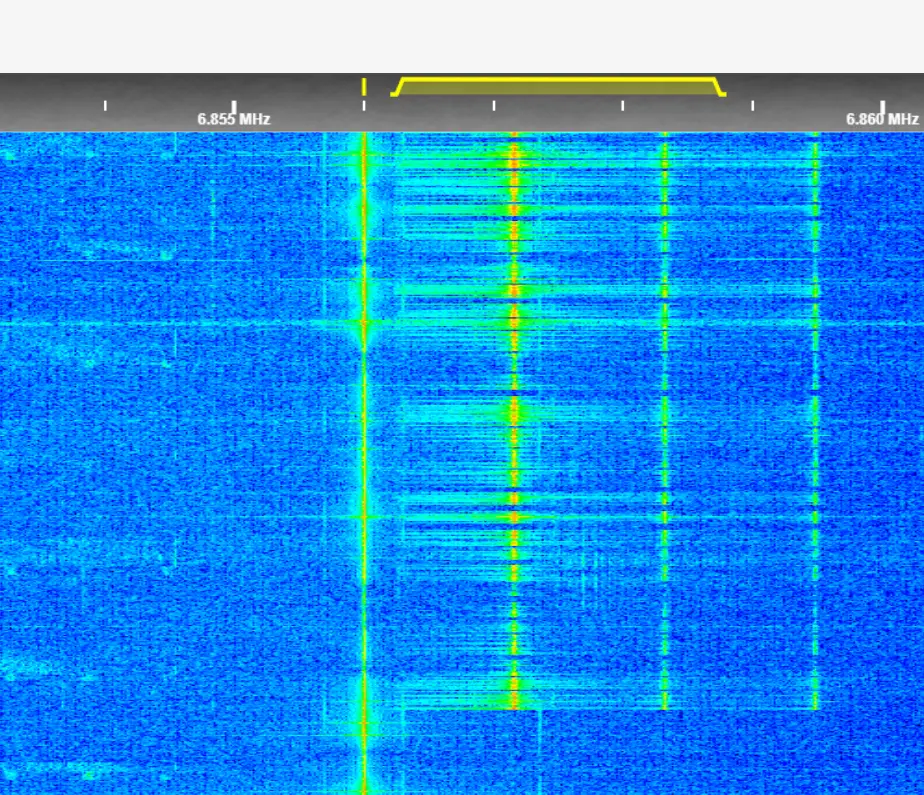Click the first scale tick under the yellow passband
The width and height of the screenshot is (924, 795).
click(x=493, y=105)
